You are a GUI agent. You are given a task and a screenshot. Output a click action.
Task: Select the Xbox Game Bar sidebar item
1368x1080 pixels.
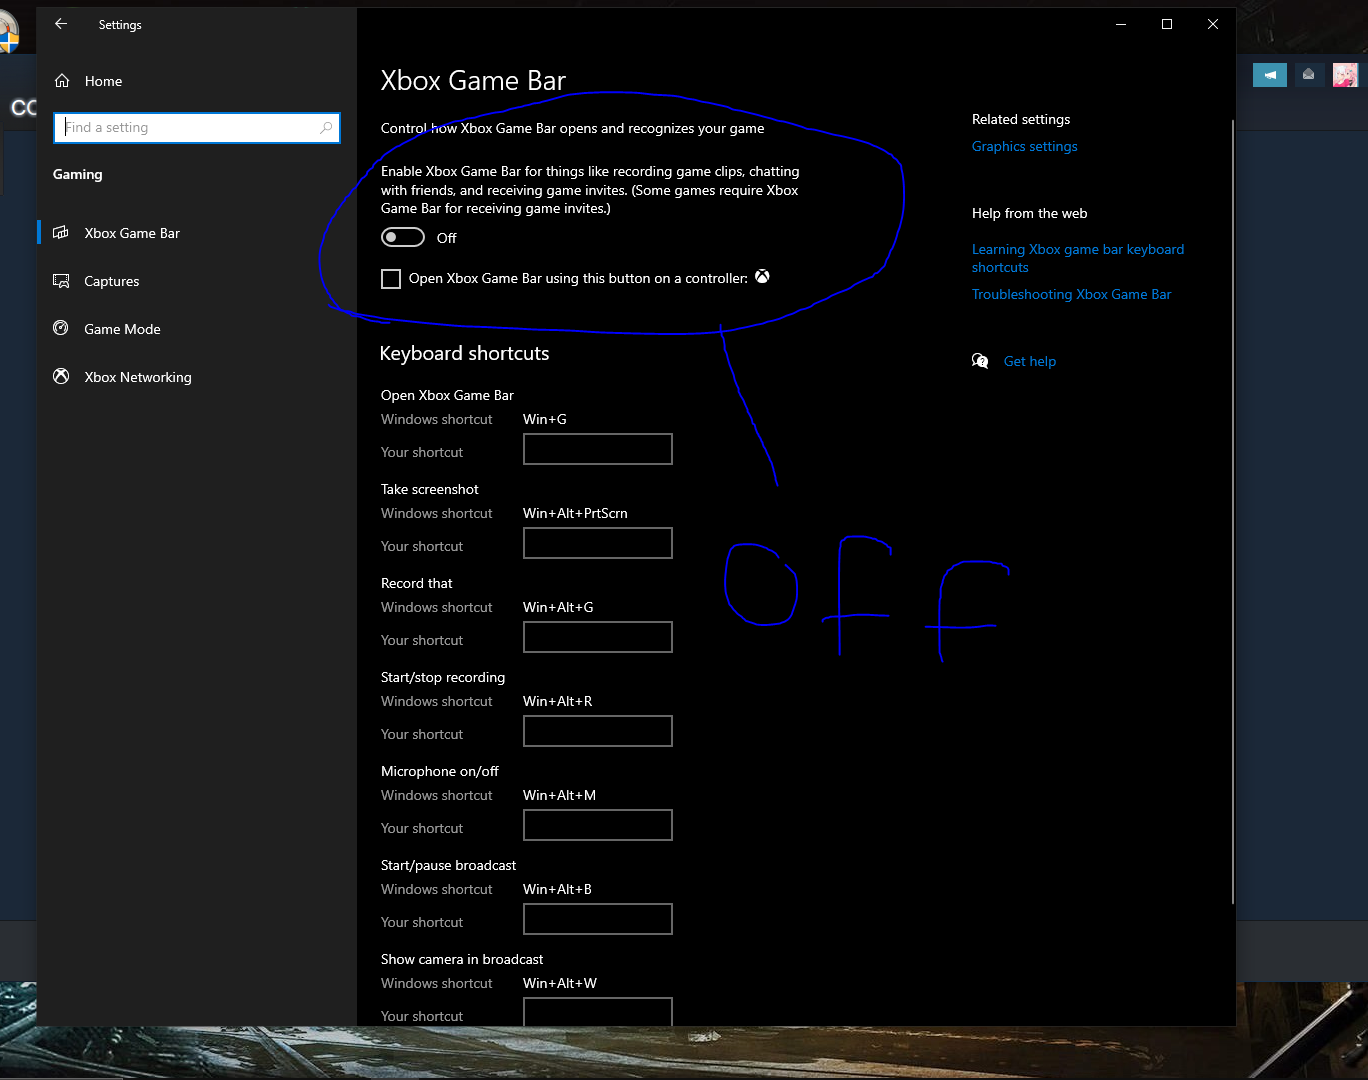(197, 233)
